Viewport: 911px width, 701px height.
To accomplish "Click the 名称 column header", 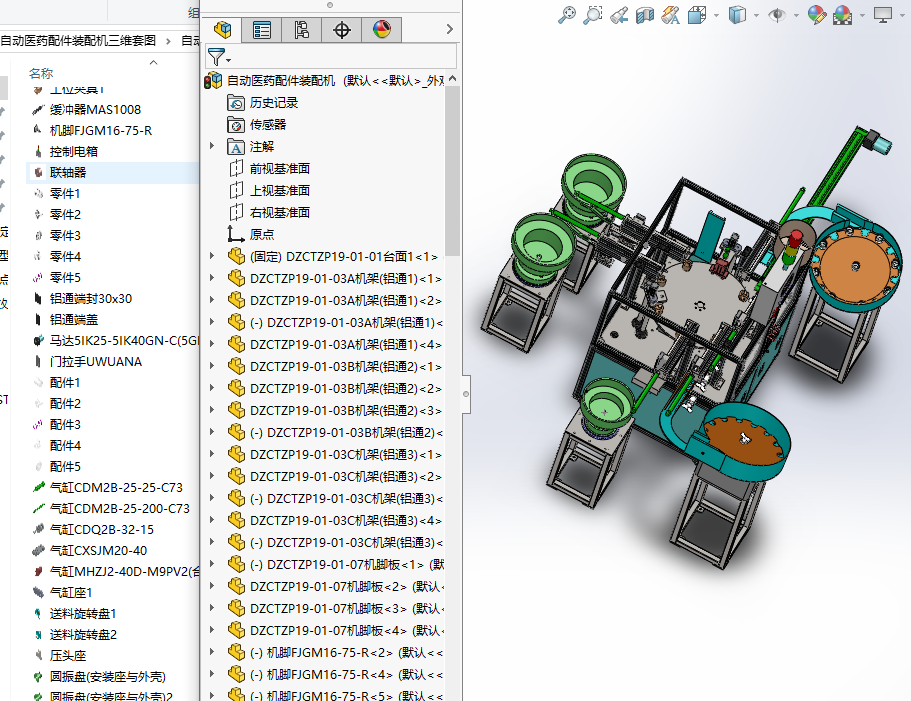I will (x=41, y=73).
